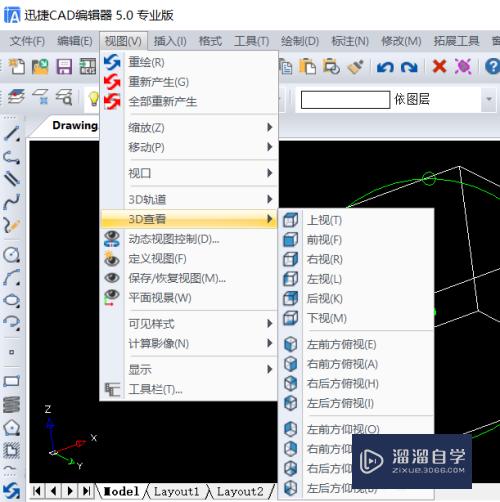Choose 工具栏(T)... menu entry
The height and width of the screenshot is (502, 500).
pos(189,389)
